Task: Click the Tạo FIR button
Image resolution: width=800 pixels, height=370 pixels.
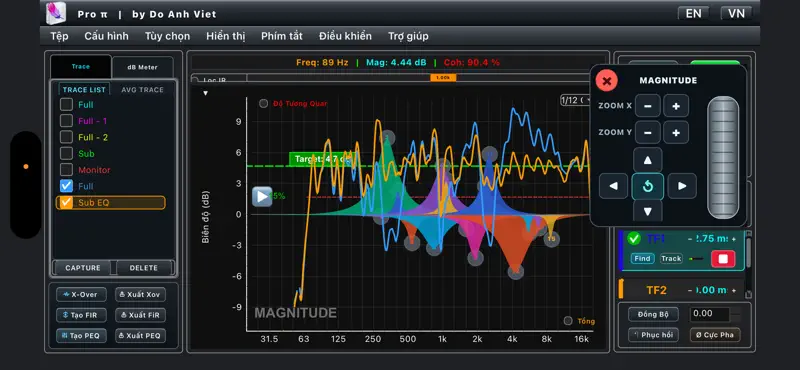Action: pos(81,315)
